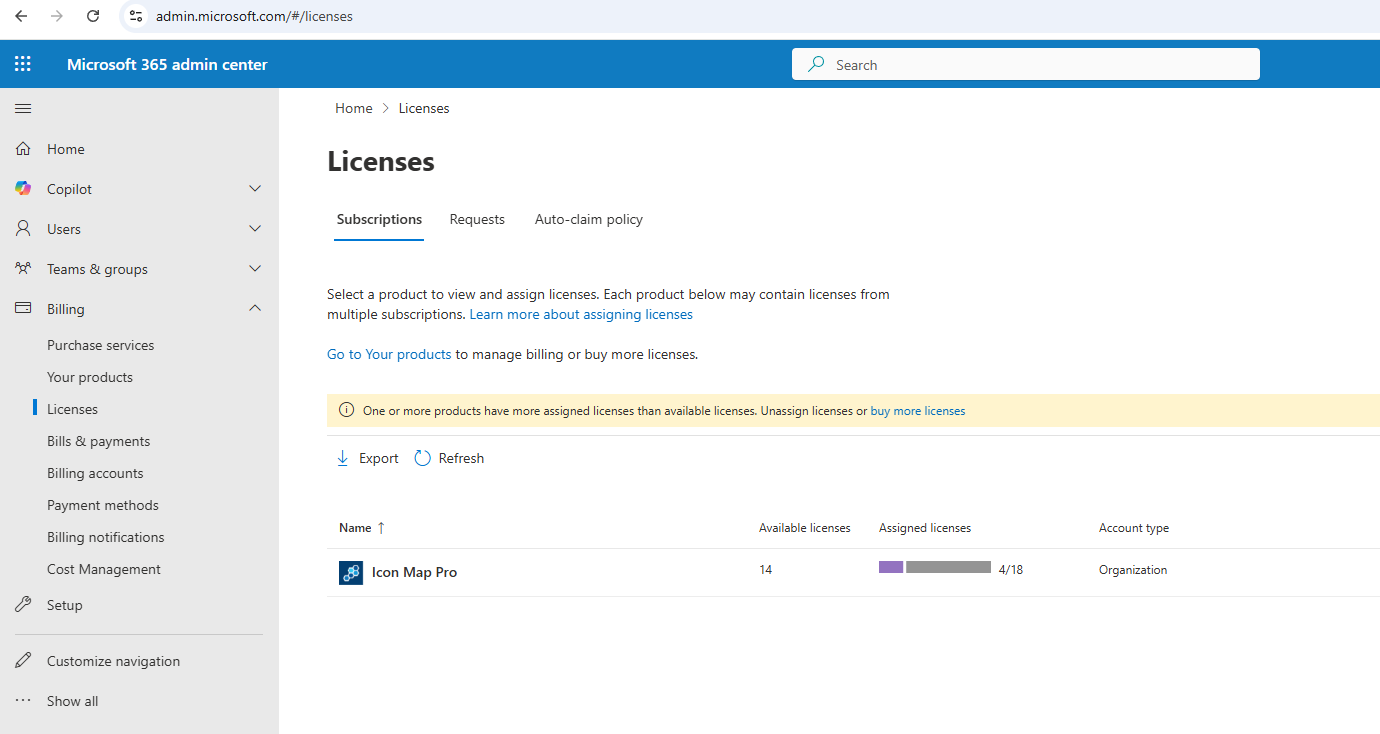Screen dimensions: 1380x734
Task: Click the Icon Map Pro product icon
Action: 351,573
